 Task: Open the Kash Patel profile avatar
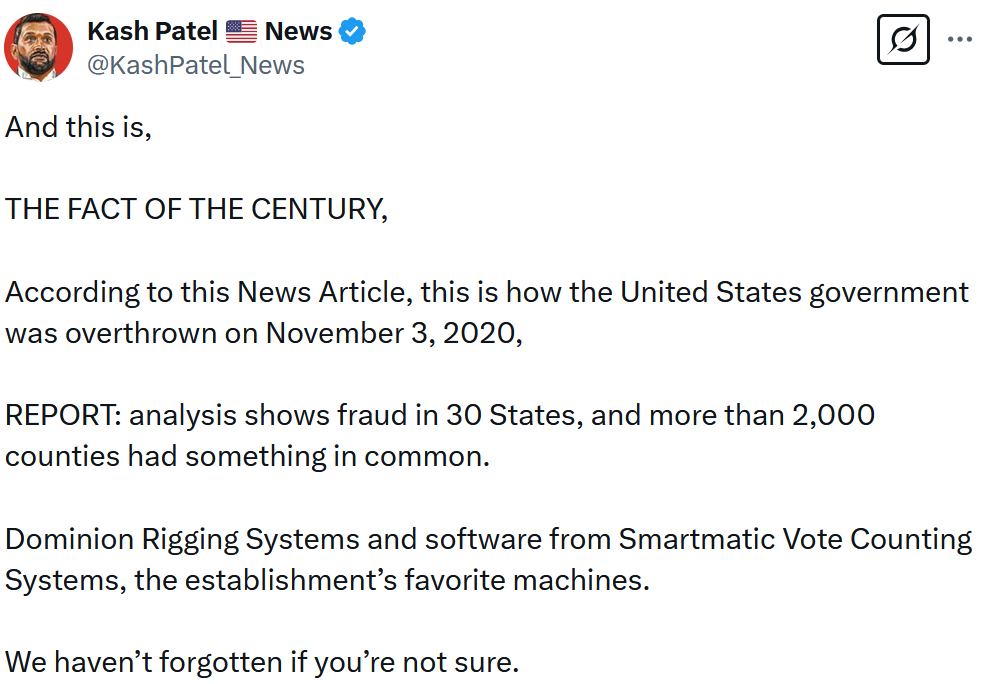coord(38,47)
